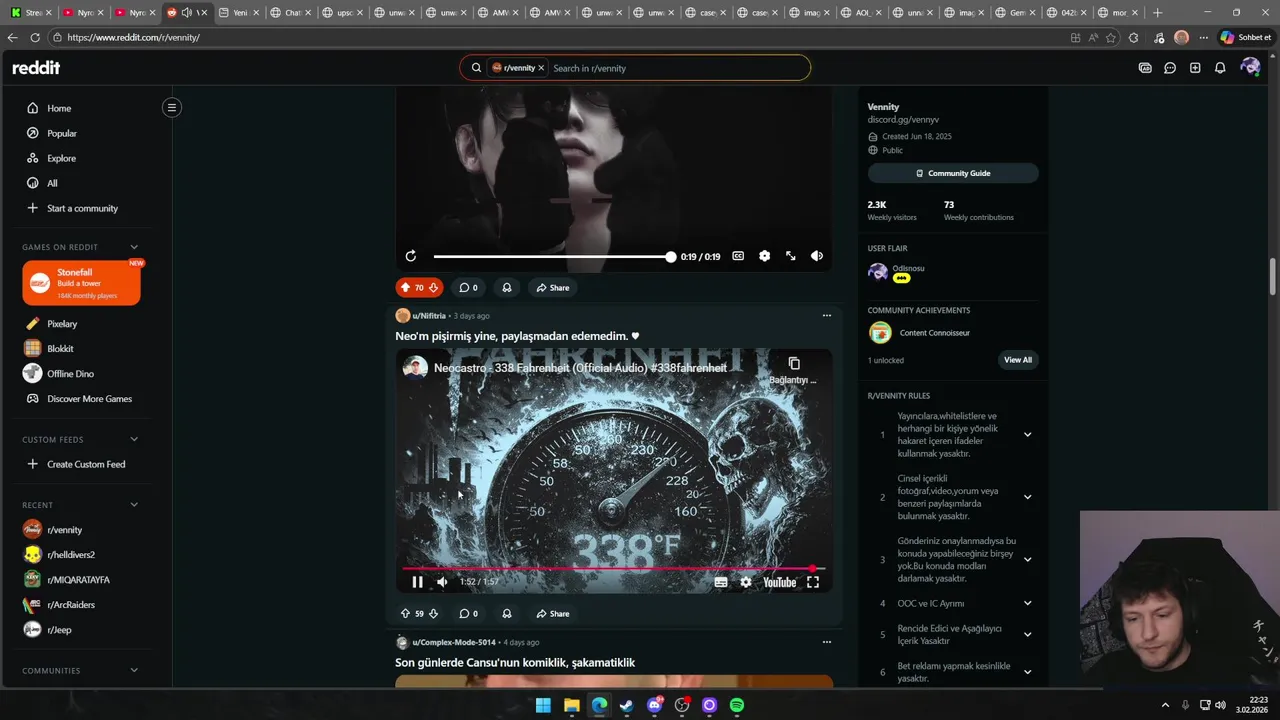Click the top video progress bar
This screenshot has width=1280, height=720.
coord(553,257)
